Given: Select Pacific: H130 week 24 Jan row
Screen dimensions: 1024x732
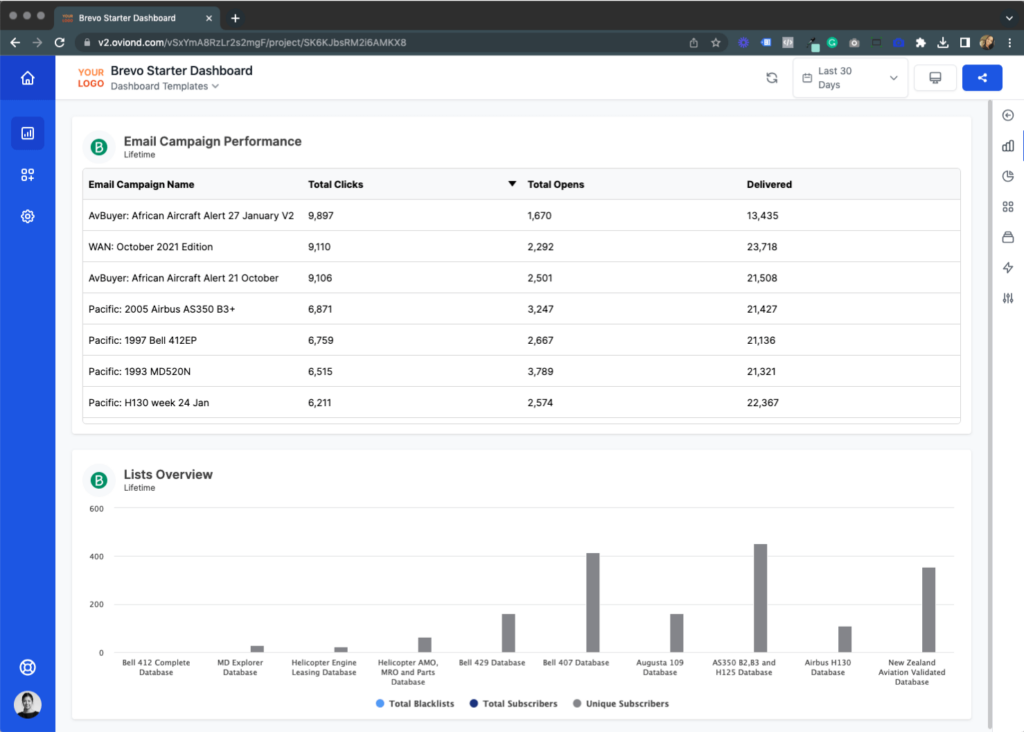Looking at the screenshot, I should tap(521, 403).
